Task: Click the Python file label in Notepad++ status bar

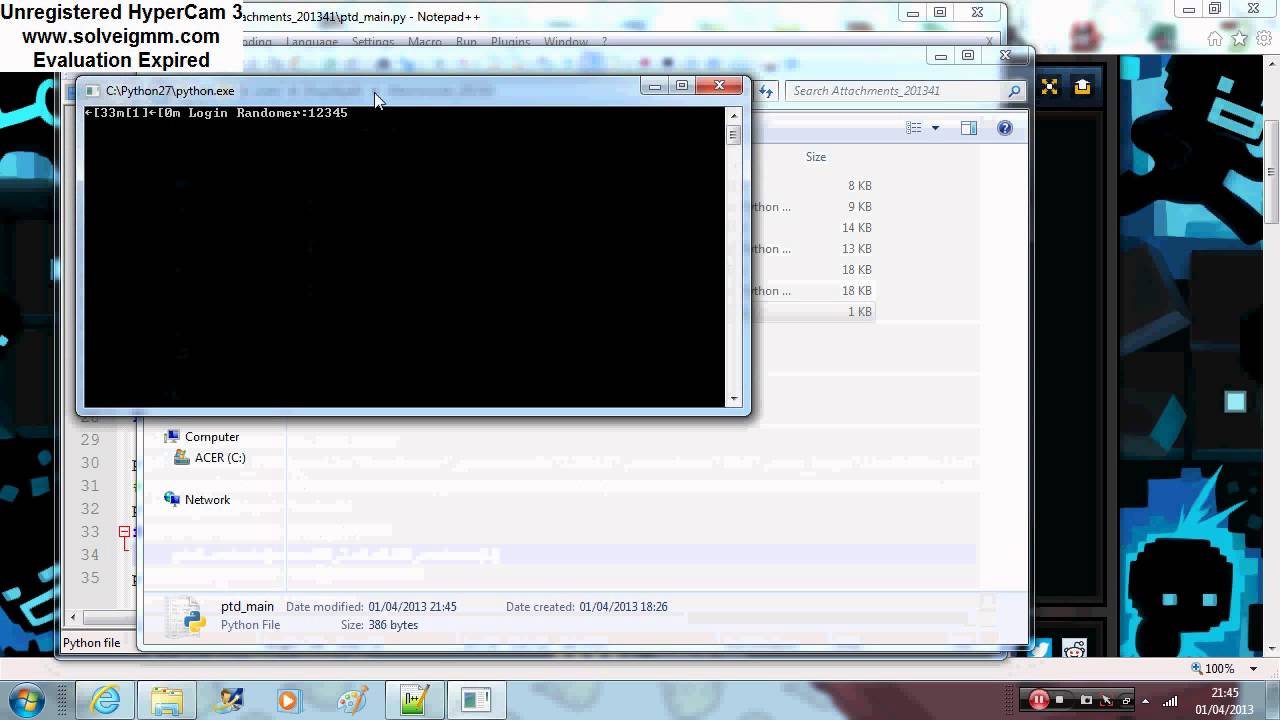Action: tap(91, 643)
